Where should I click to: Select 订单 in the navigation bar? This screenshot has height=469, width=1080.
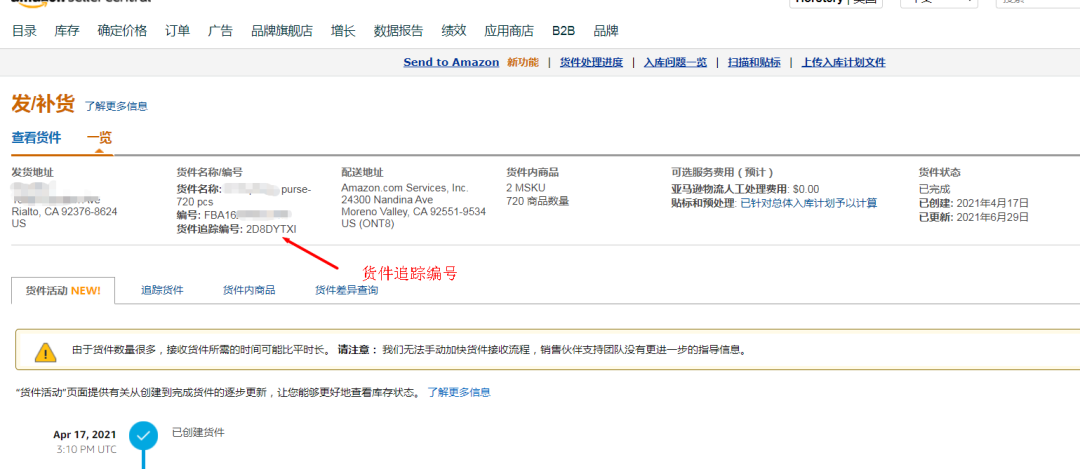click(x=177, y=31)
